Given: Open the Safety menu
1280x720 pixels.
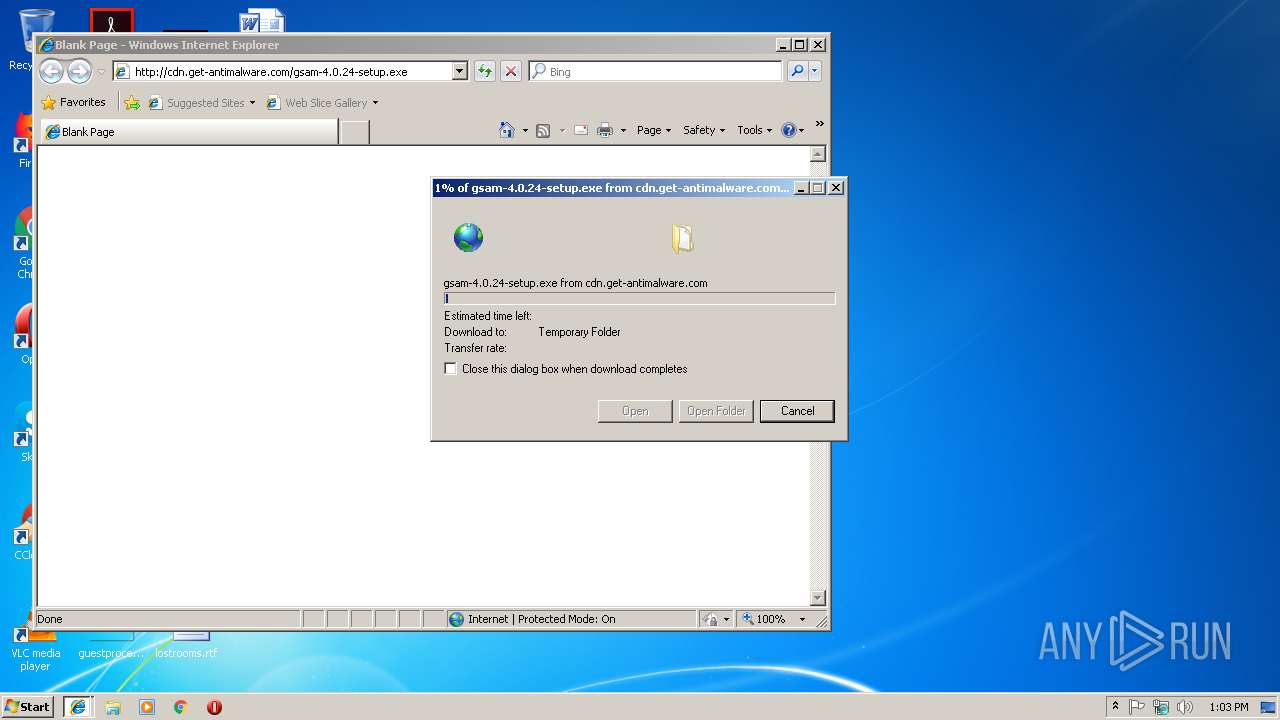Looking at the screenshot, I should click(704, 130).
